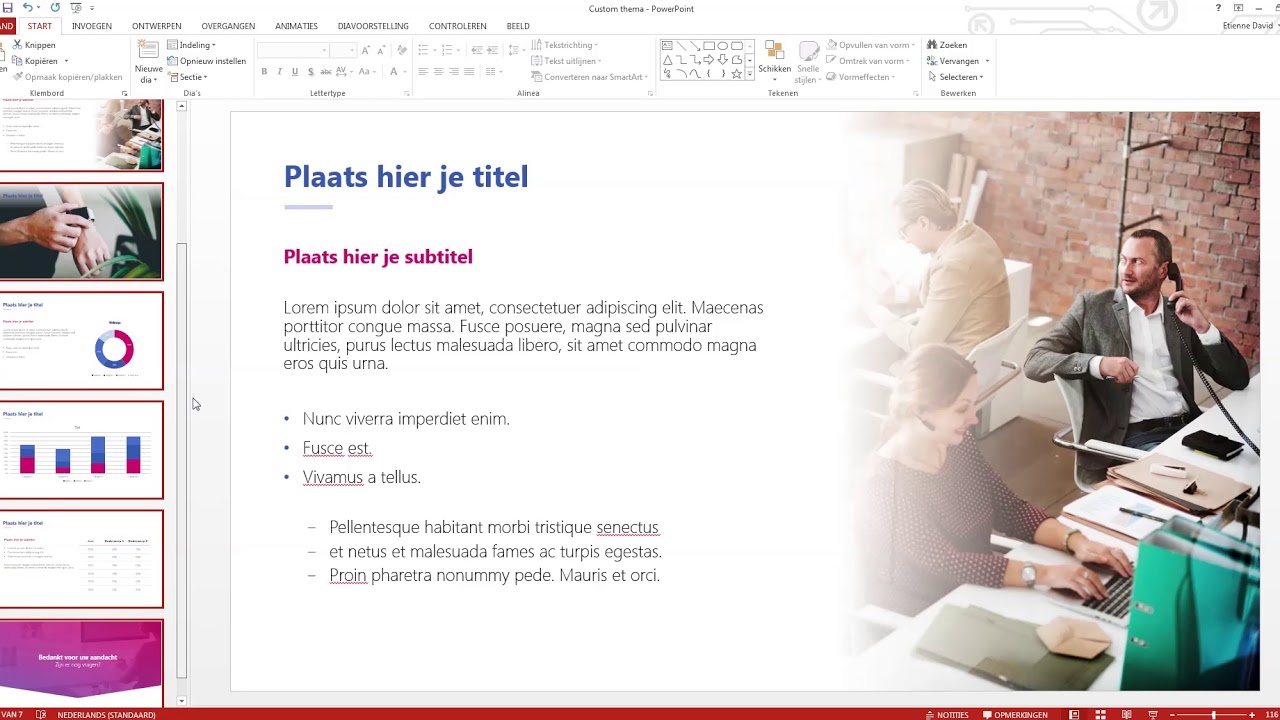Viewport: 1280px width, 720px height.
Task: Save the presentation via the floppy icon
Action: pos(7,8)
